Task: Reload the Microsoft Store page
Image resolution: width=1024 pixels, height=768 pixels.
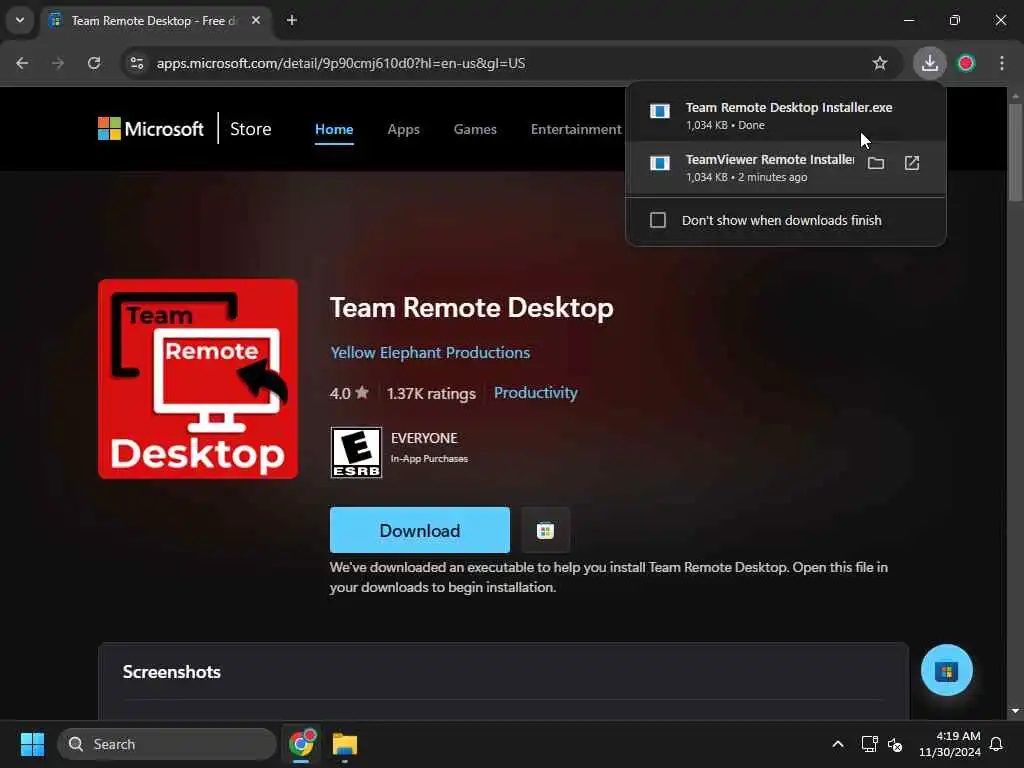Action: coord(94,63)
